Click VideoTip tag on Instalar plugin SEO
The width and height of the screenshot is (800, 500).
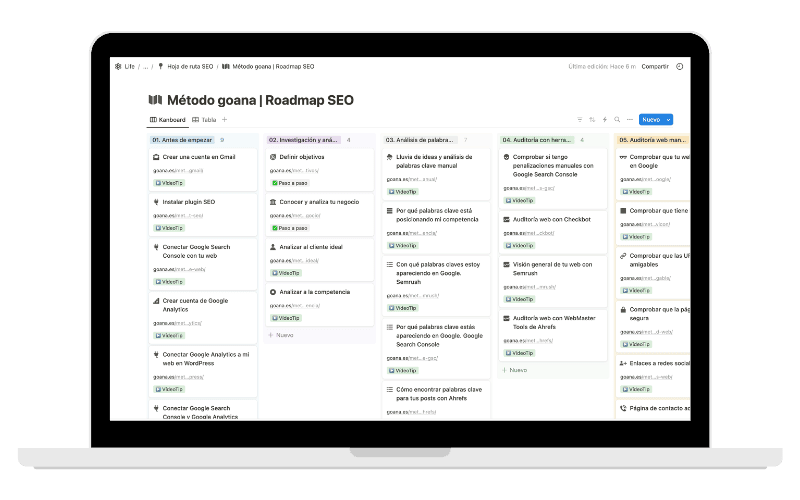169,228
